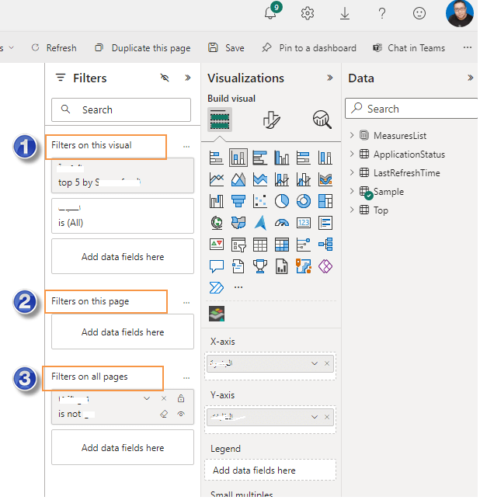Select the KPI visual
Screen dimensions: 480x500
point(216,245)
